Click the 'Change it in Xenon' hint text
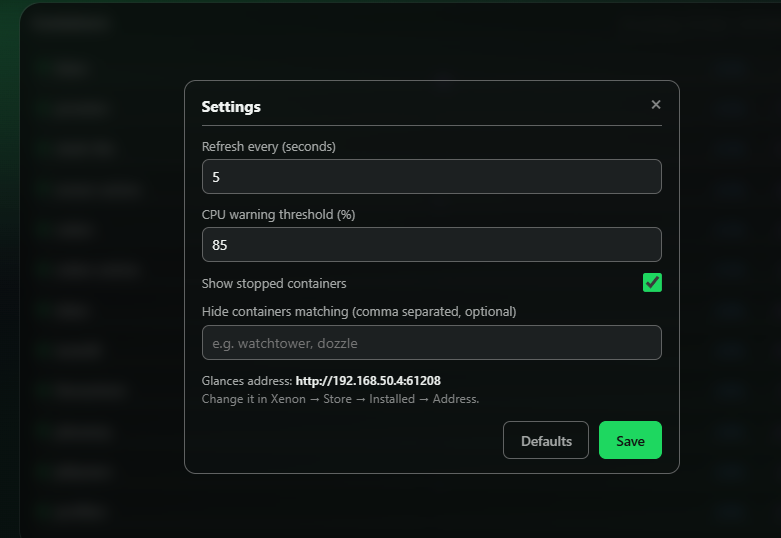 [340, 399]
